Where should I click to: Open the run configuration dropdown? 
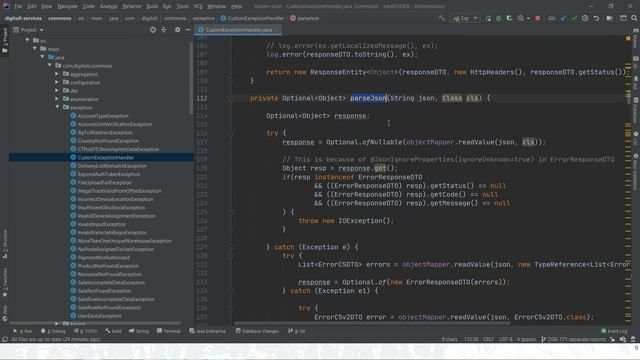pyautogui.click(x=465, y=18)
